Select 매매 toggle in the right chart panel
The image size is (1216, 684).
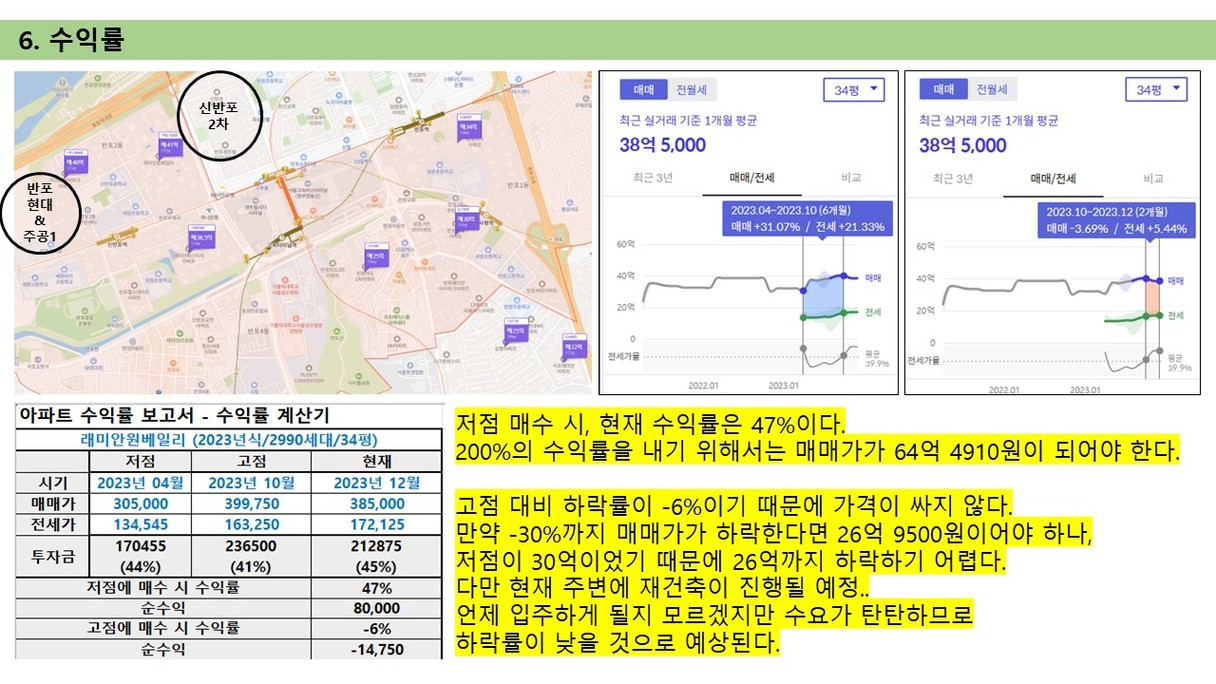[x=943, y=89]
